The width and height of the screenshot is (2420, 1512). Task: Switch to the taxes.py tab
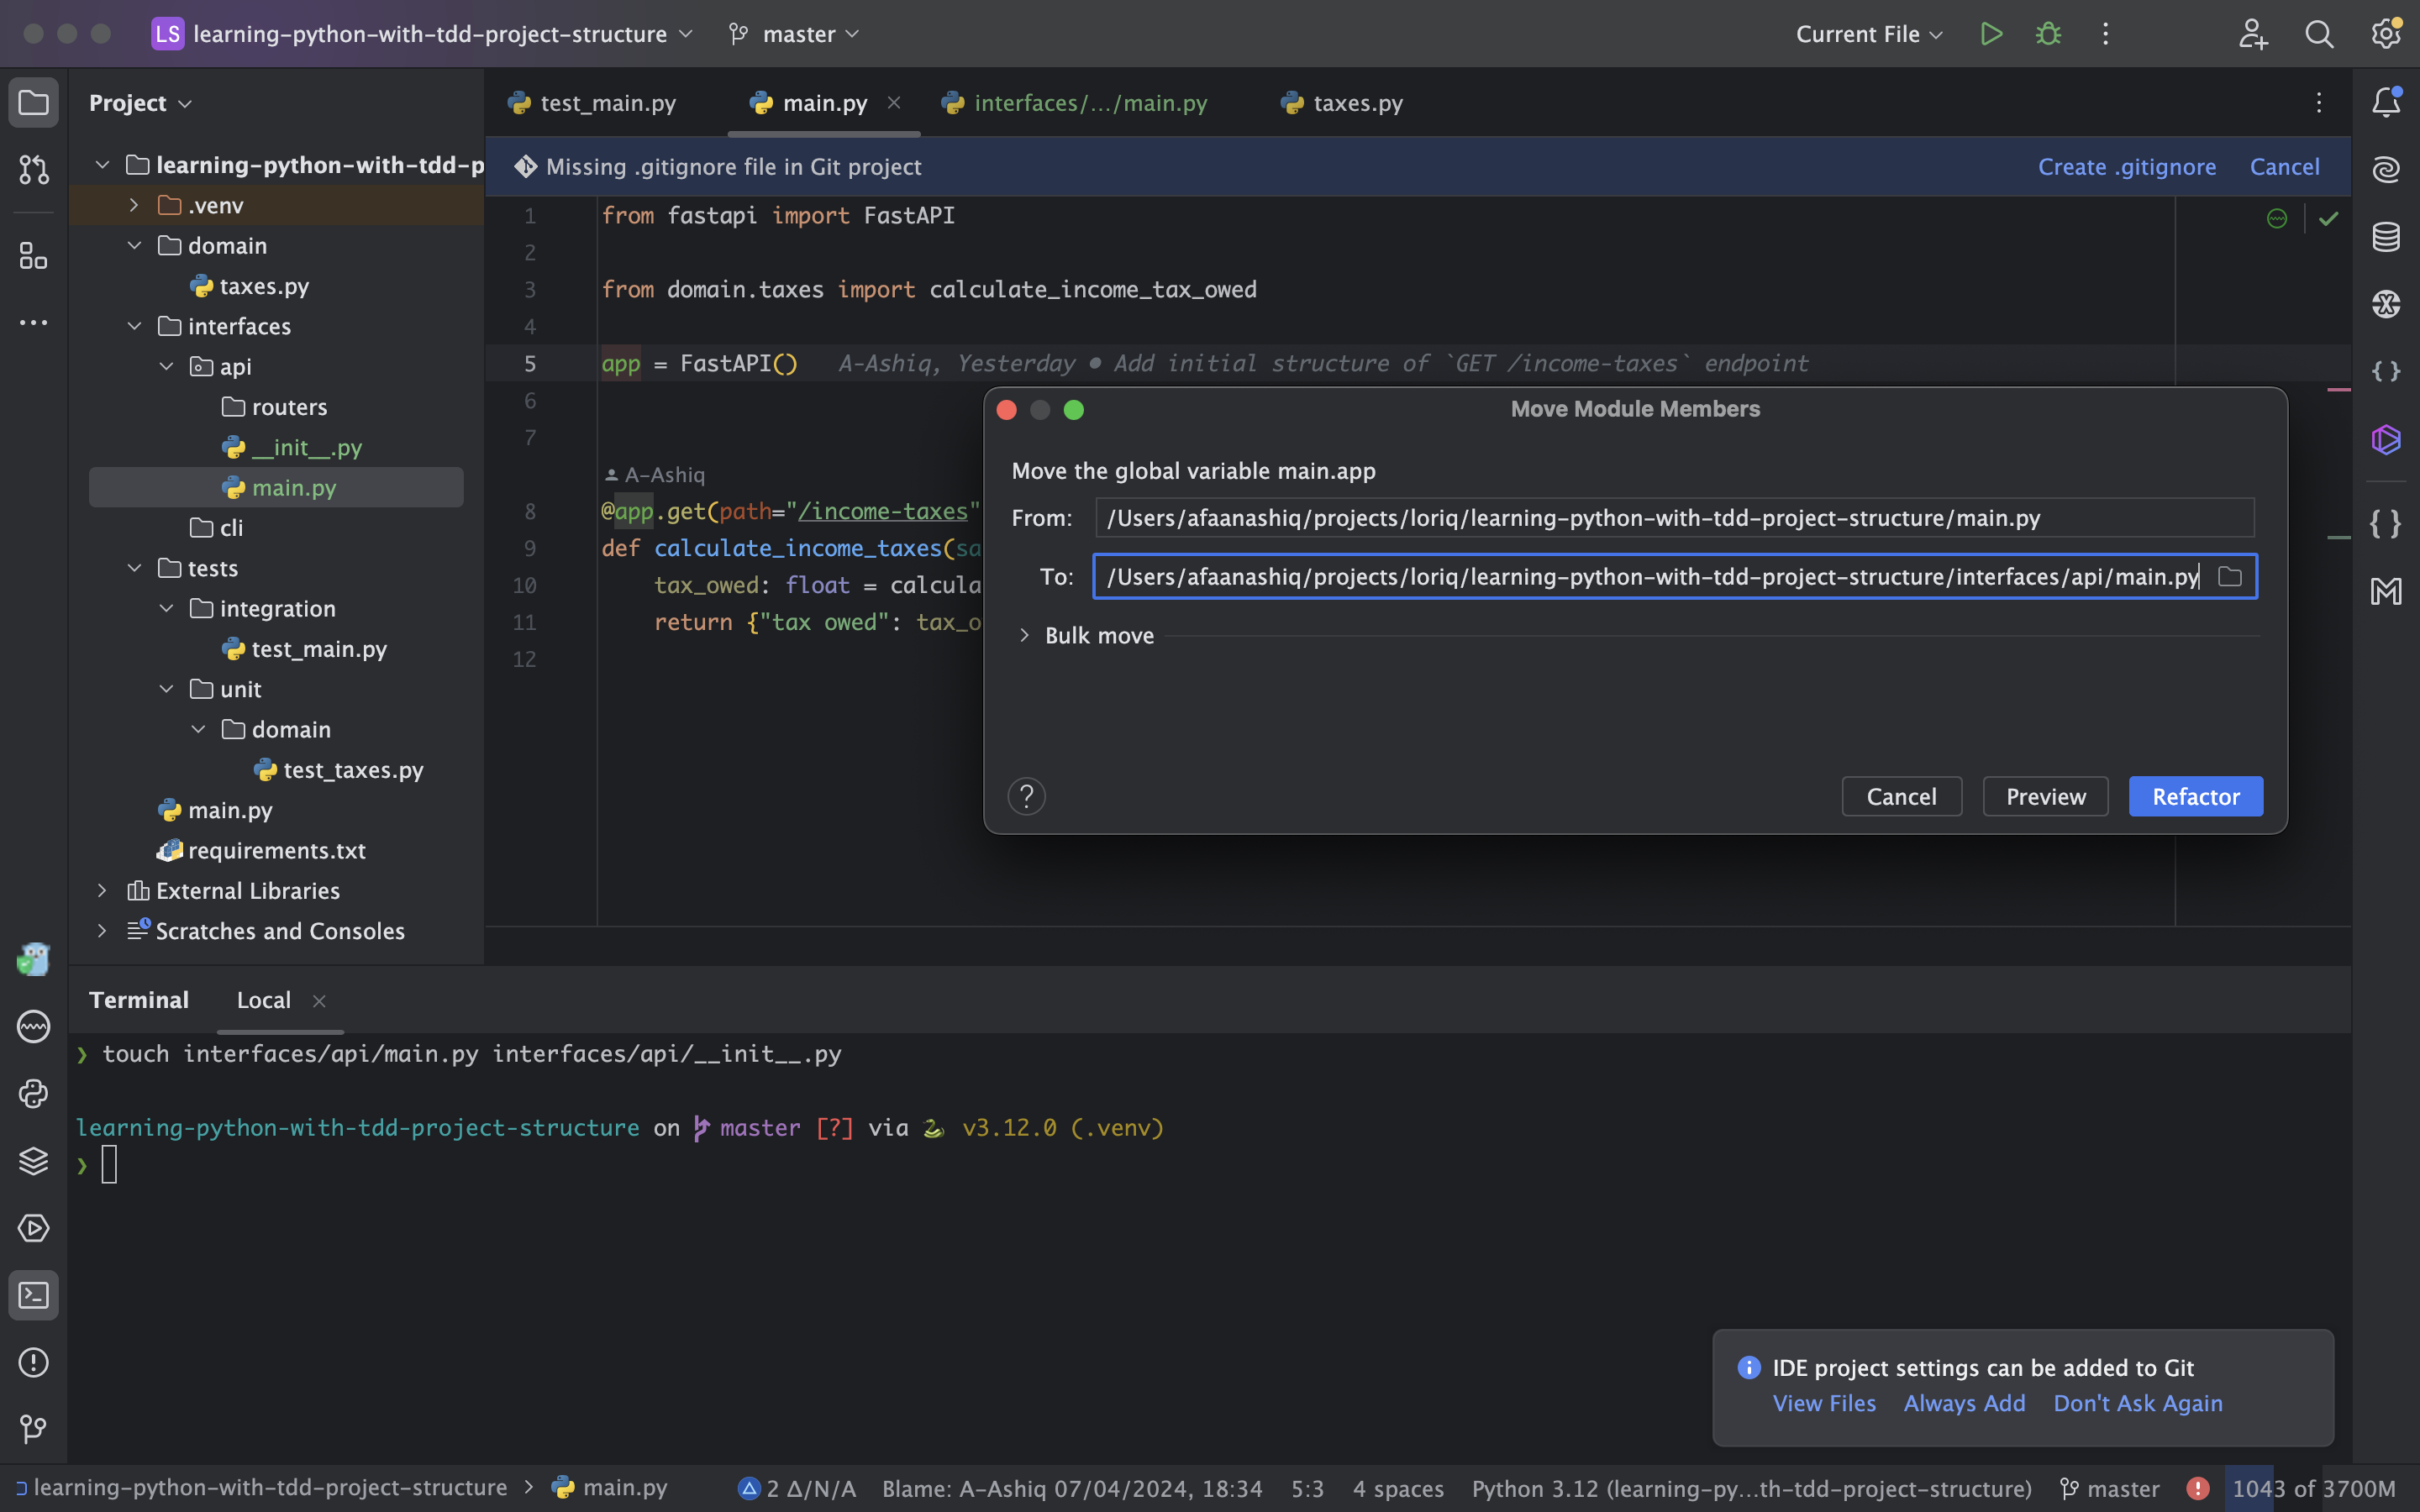coord(1356,103)
